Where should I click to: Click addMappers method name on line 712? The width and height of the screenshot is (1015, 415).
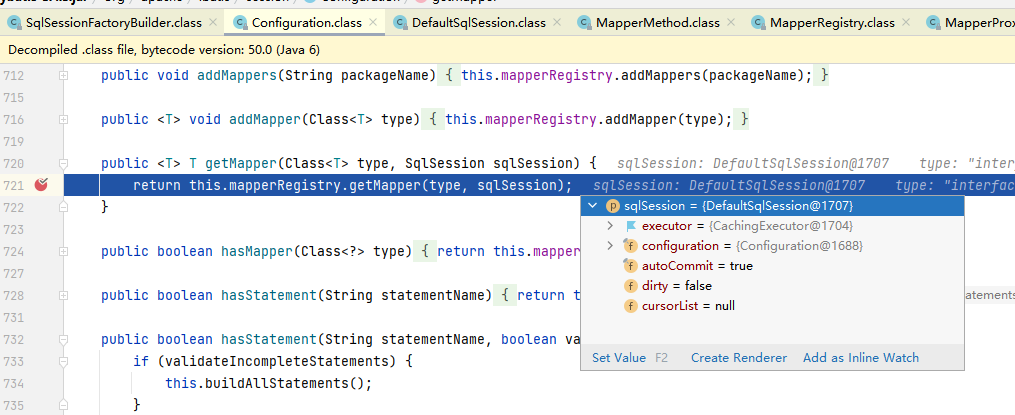[x=237, y=76]
